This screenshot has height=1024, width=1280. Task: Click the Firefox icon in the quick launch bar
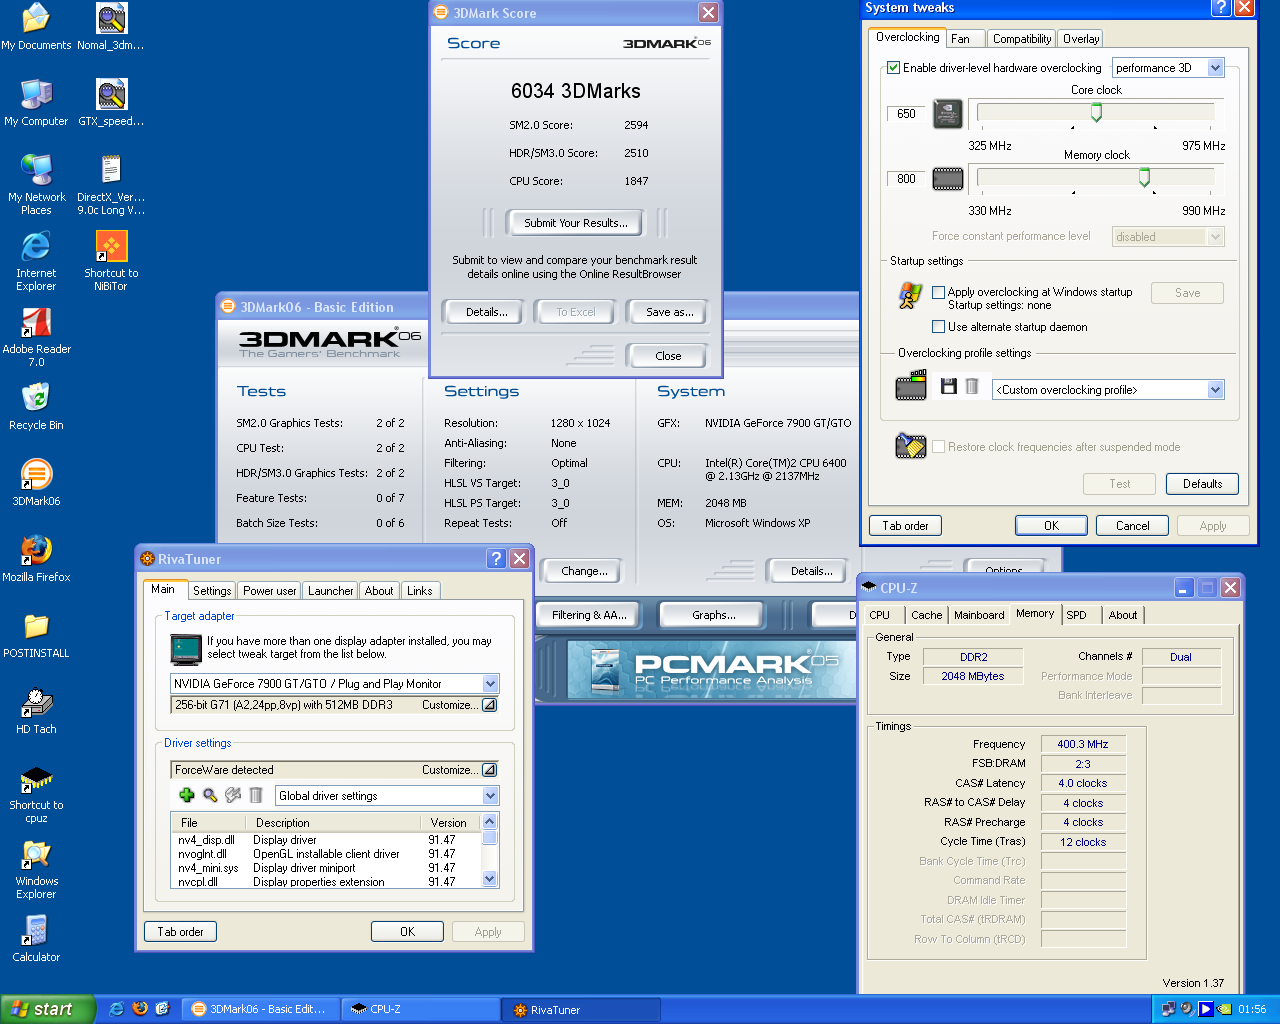pos(140,1009)
